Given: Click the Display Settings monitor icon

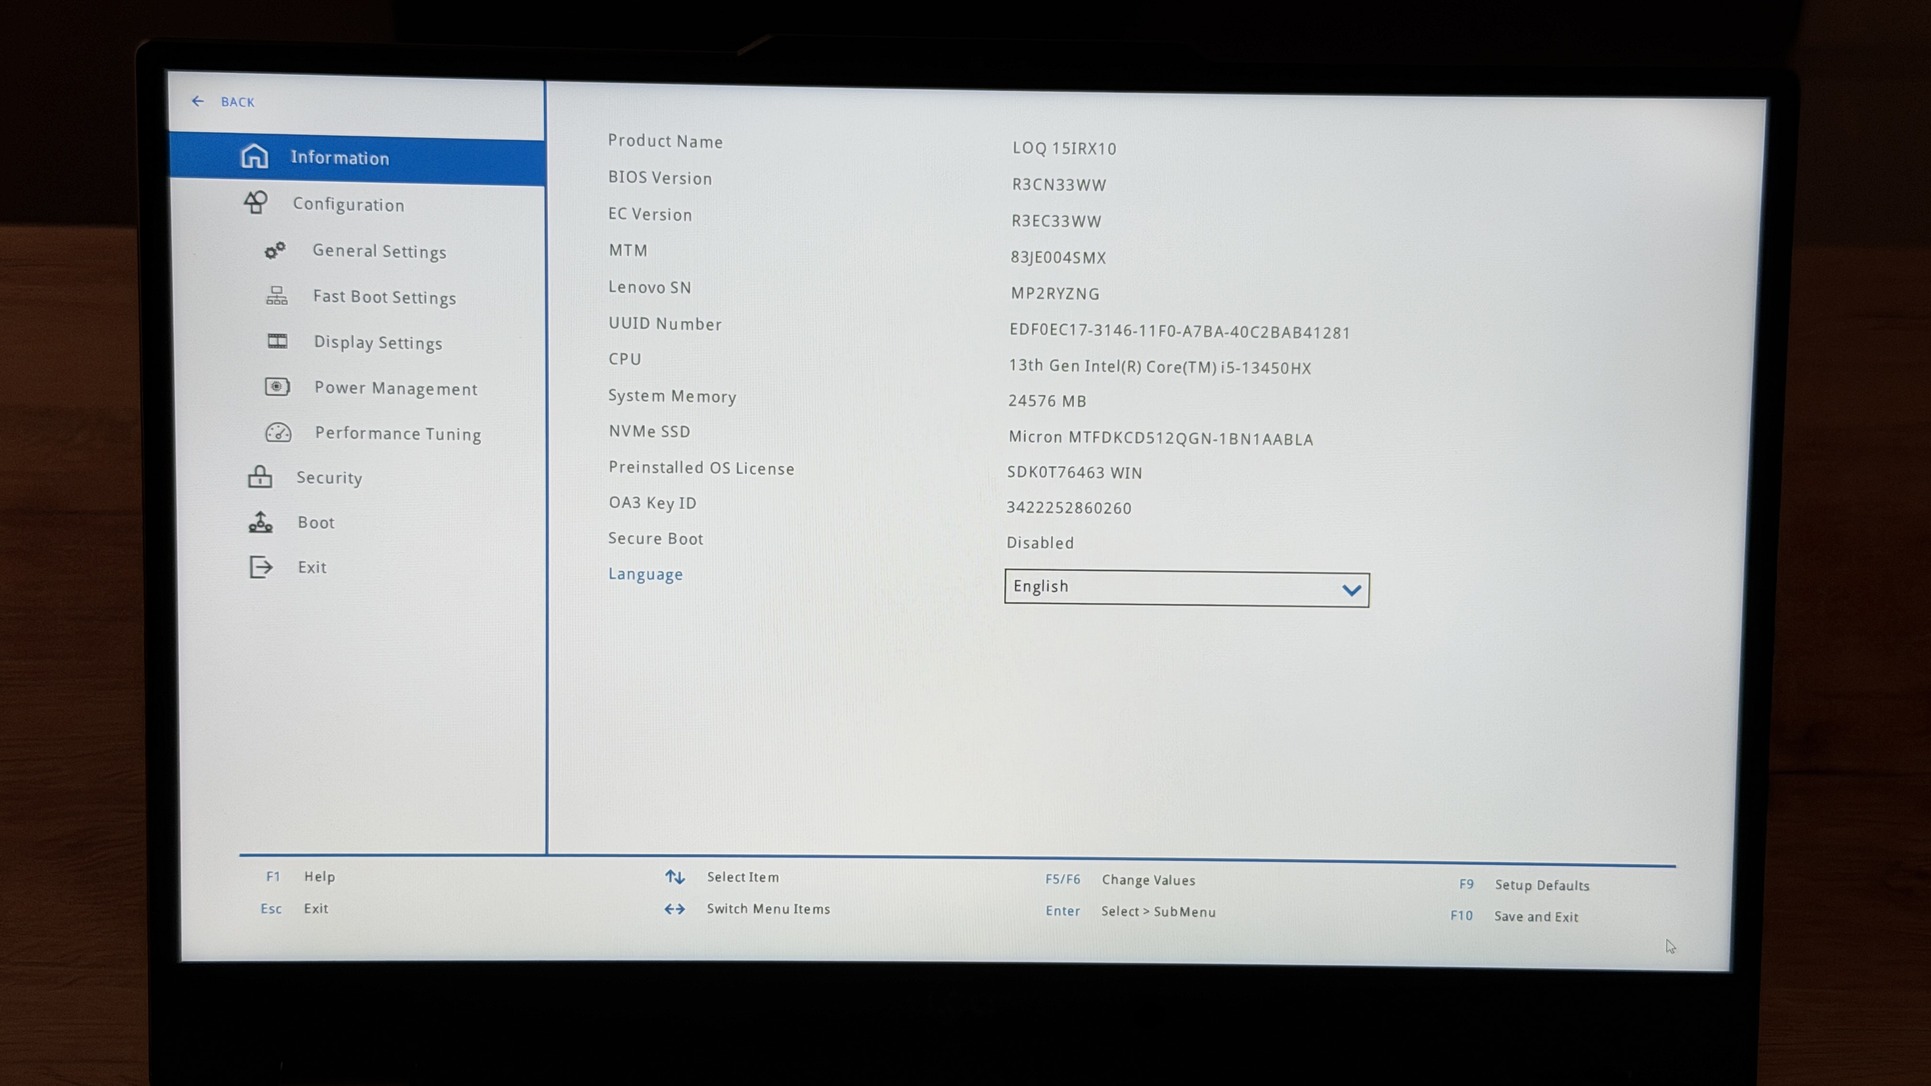Looking at the screenshot, I should pos(277,342).
